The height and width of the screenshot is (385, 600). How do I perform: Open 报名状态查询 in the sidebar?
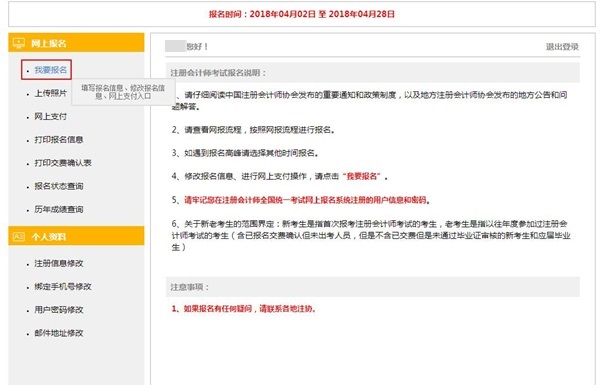[x=59, y=186]
